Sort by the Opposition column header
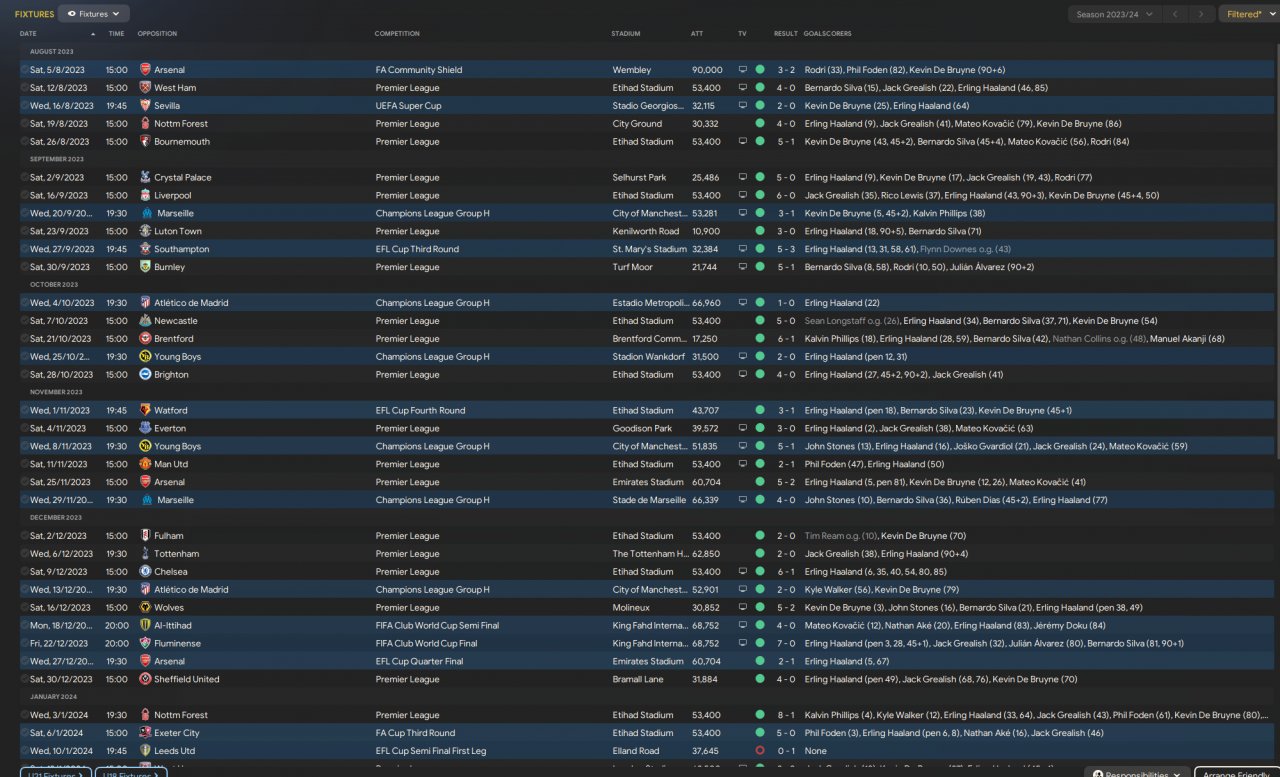Screen dimensions: 1280x777 point(157,34)
